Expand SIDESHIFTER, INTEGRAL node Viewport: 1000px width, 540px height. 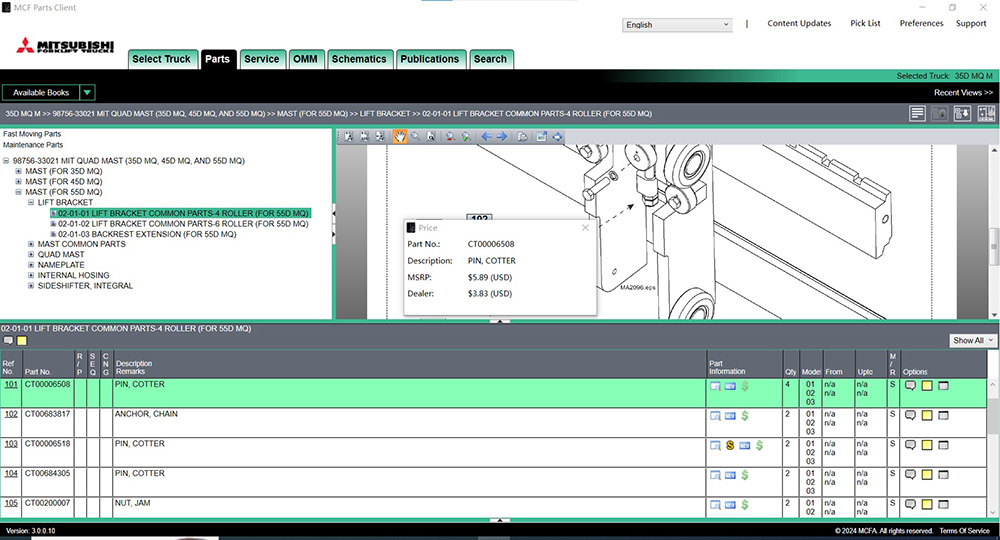31,286
